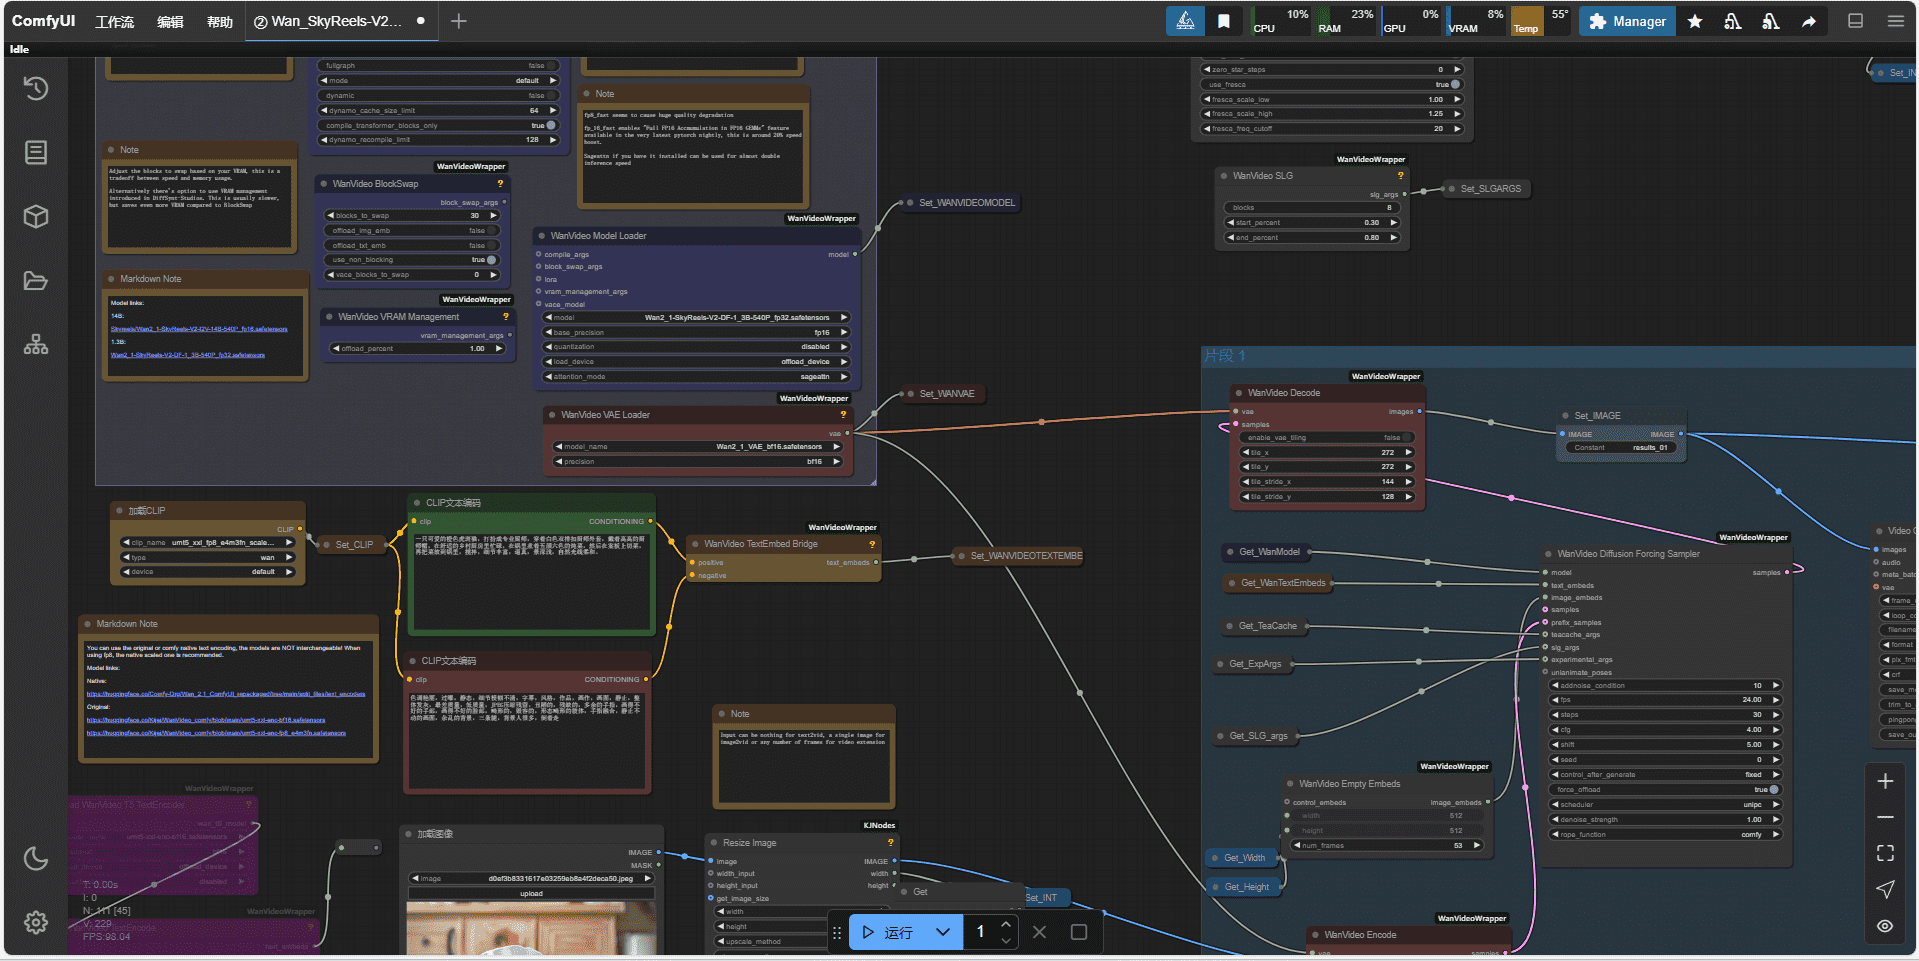This screenshot has width=1919, height=961.
Task: Click the star favorite icon in toolbar
Action: pos(1695,21)
